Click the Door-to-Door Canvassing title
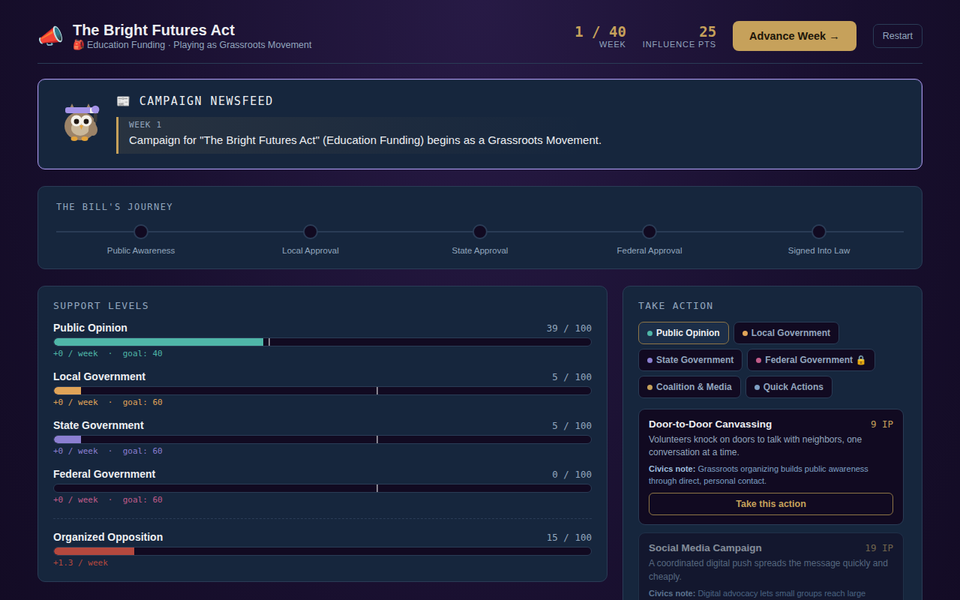960x600 pixels. [710, 424]
